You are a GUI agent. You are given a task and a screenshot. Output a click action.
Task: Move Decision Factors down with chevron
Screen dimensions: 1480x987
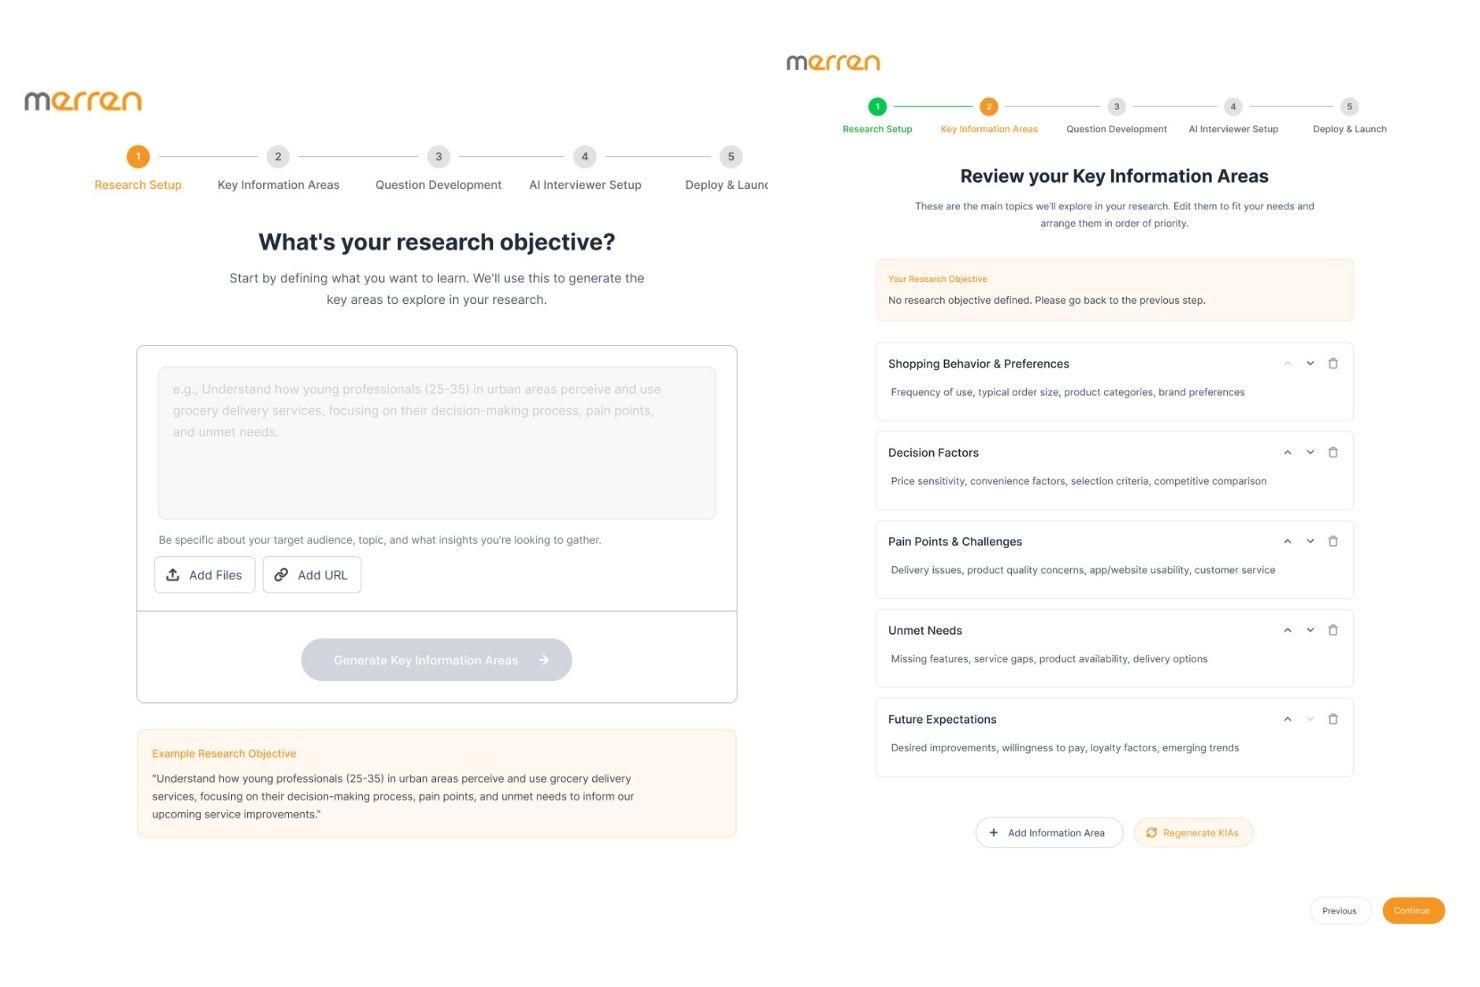coord(1310,453)
